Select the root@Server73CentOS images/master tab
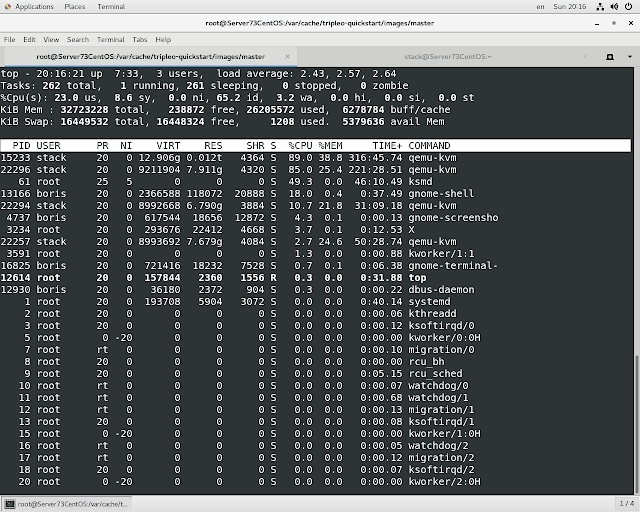 pos(151,57)
